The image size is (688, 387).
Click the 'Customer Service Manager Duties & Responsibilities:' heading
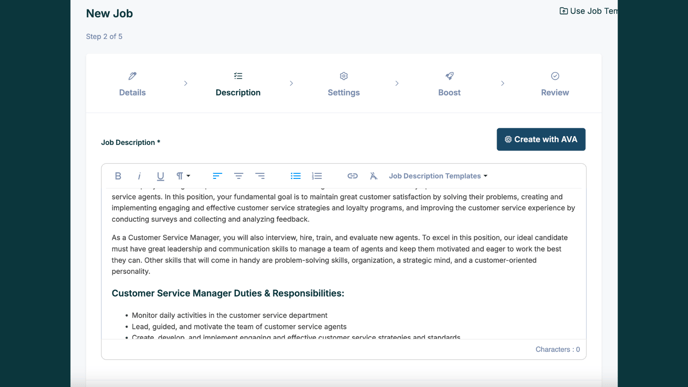[228, 293]
